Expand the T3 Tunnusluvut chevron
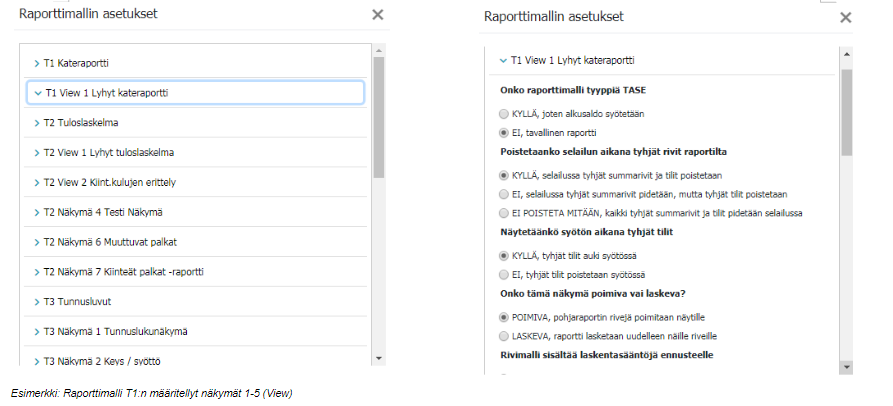893x406 pixels. coord(37,302)
